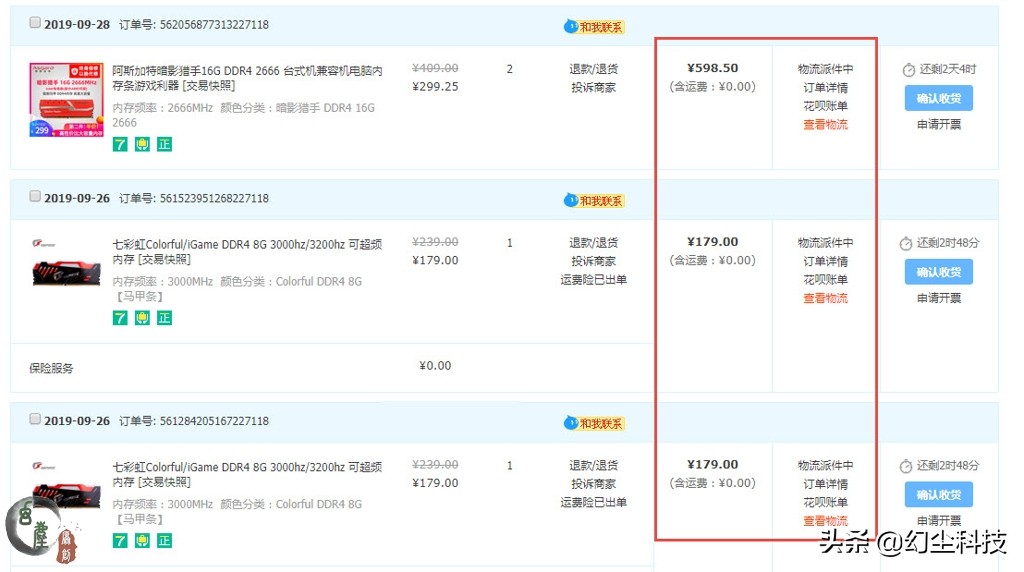Click 运费险已出单 in order 561523951268227118

(x=593, y=279)
